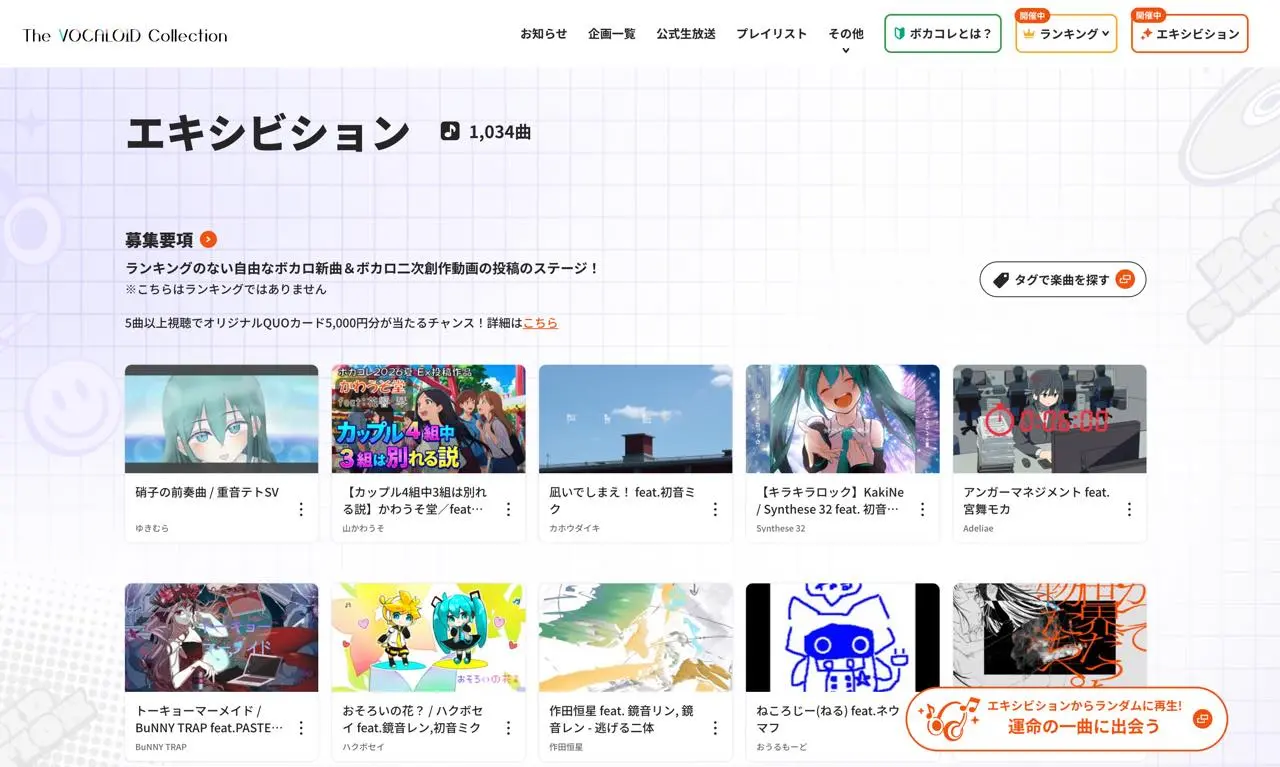This screenshot has width=1280, height=767.
Task: Click the crown icon in ランキング button
Action: (1029, 34)
